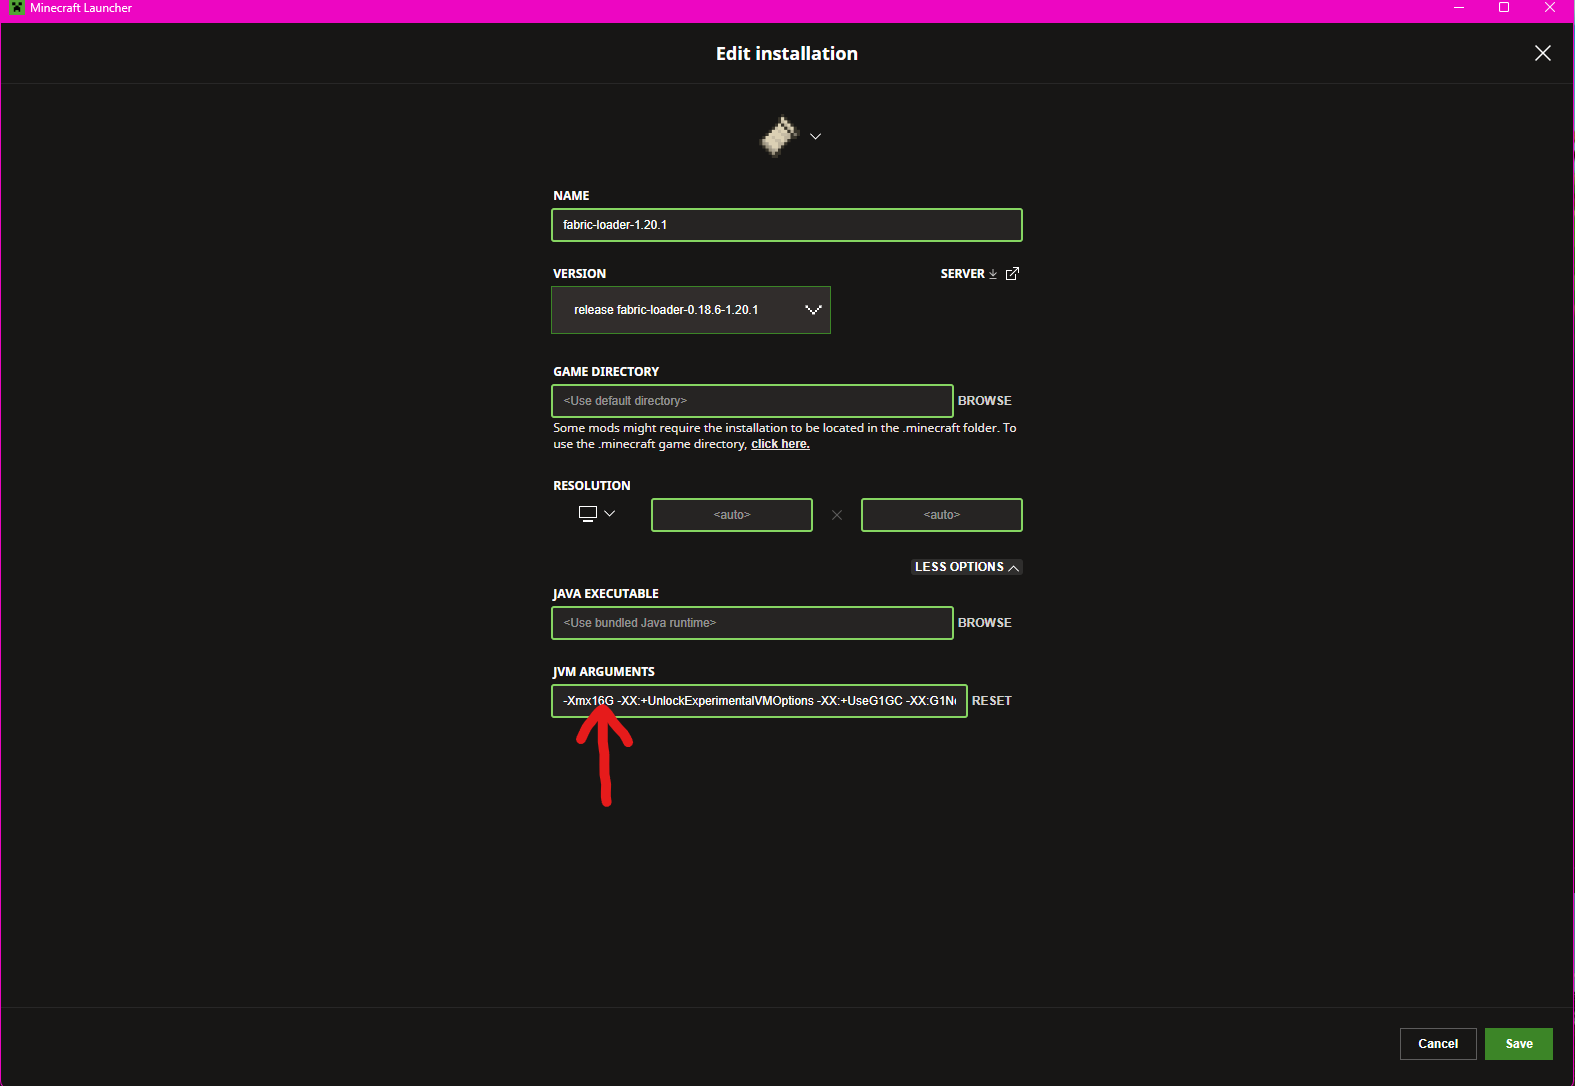Open the Version dropdown for fabric-loader-0.18.6-1.20.1
The width and height of the screenshot is (1575, 1086).
pyautogui.click(x=690, y=310)
